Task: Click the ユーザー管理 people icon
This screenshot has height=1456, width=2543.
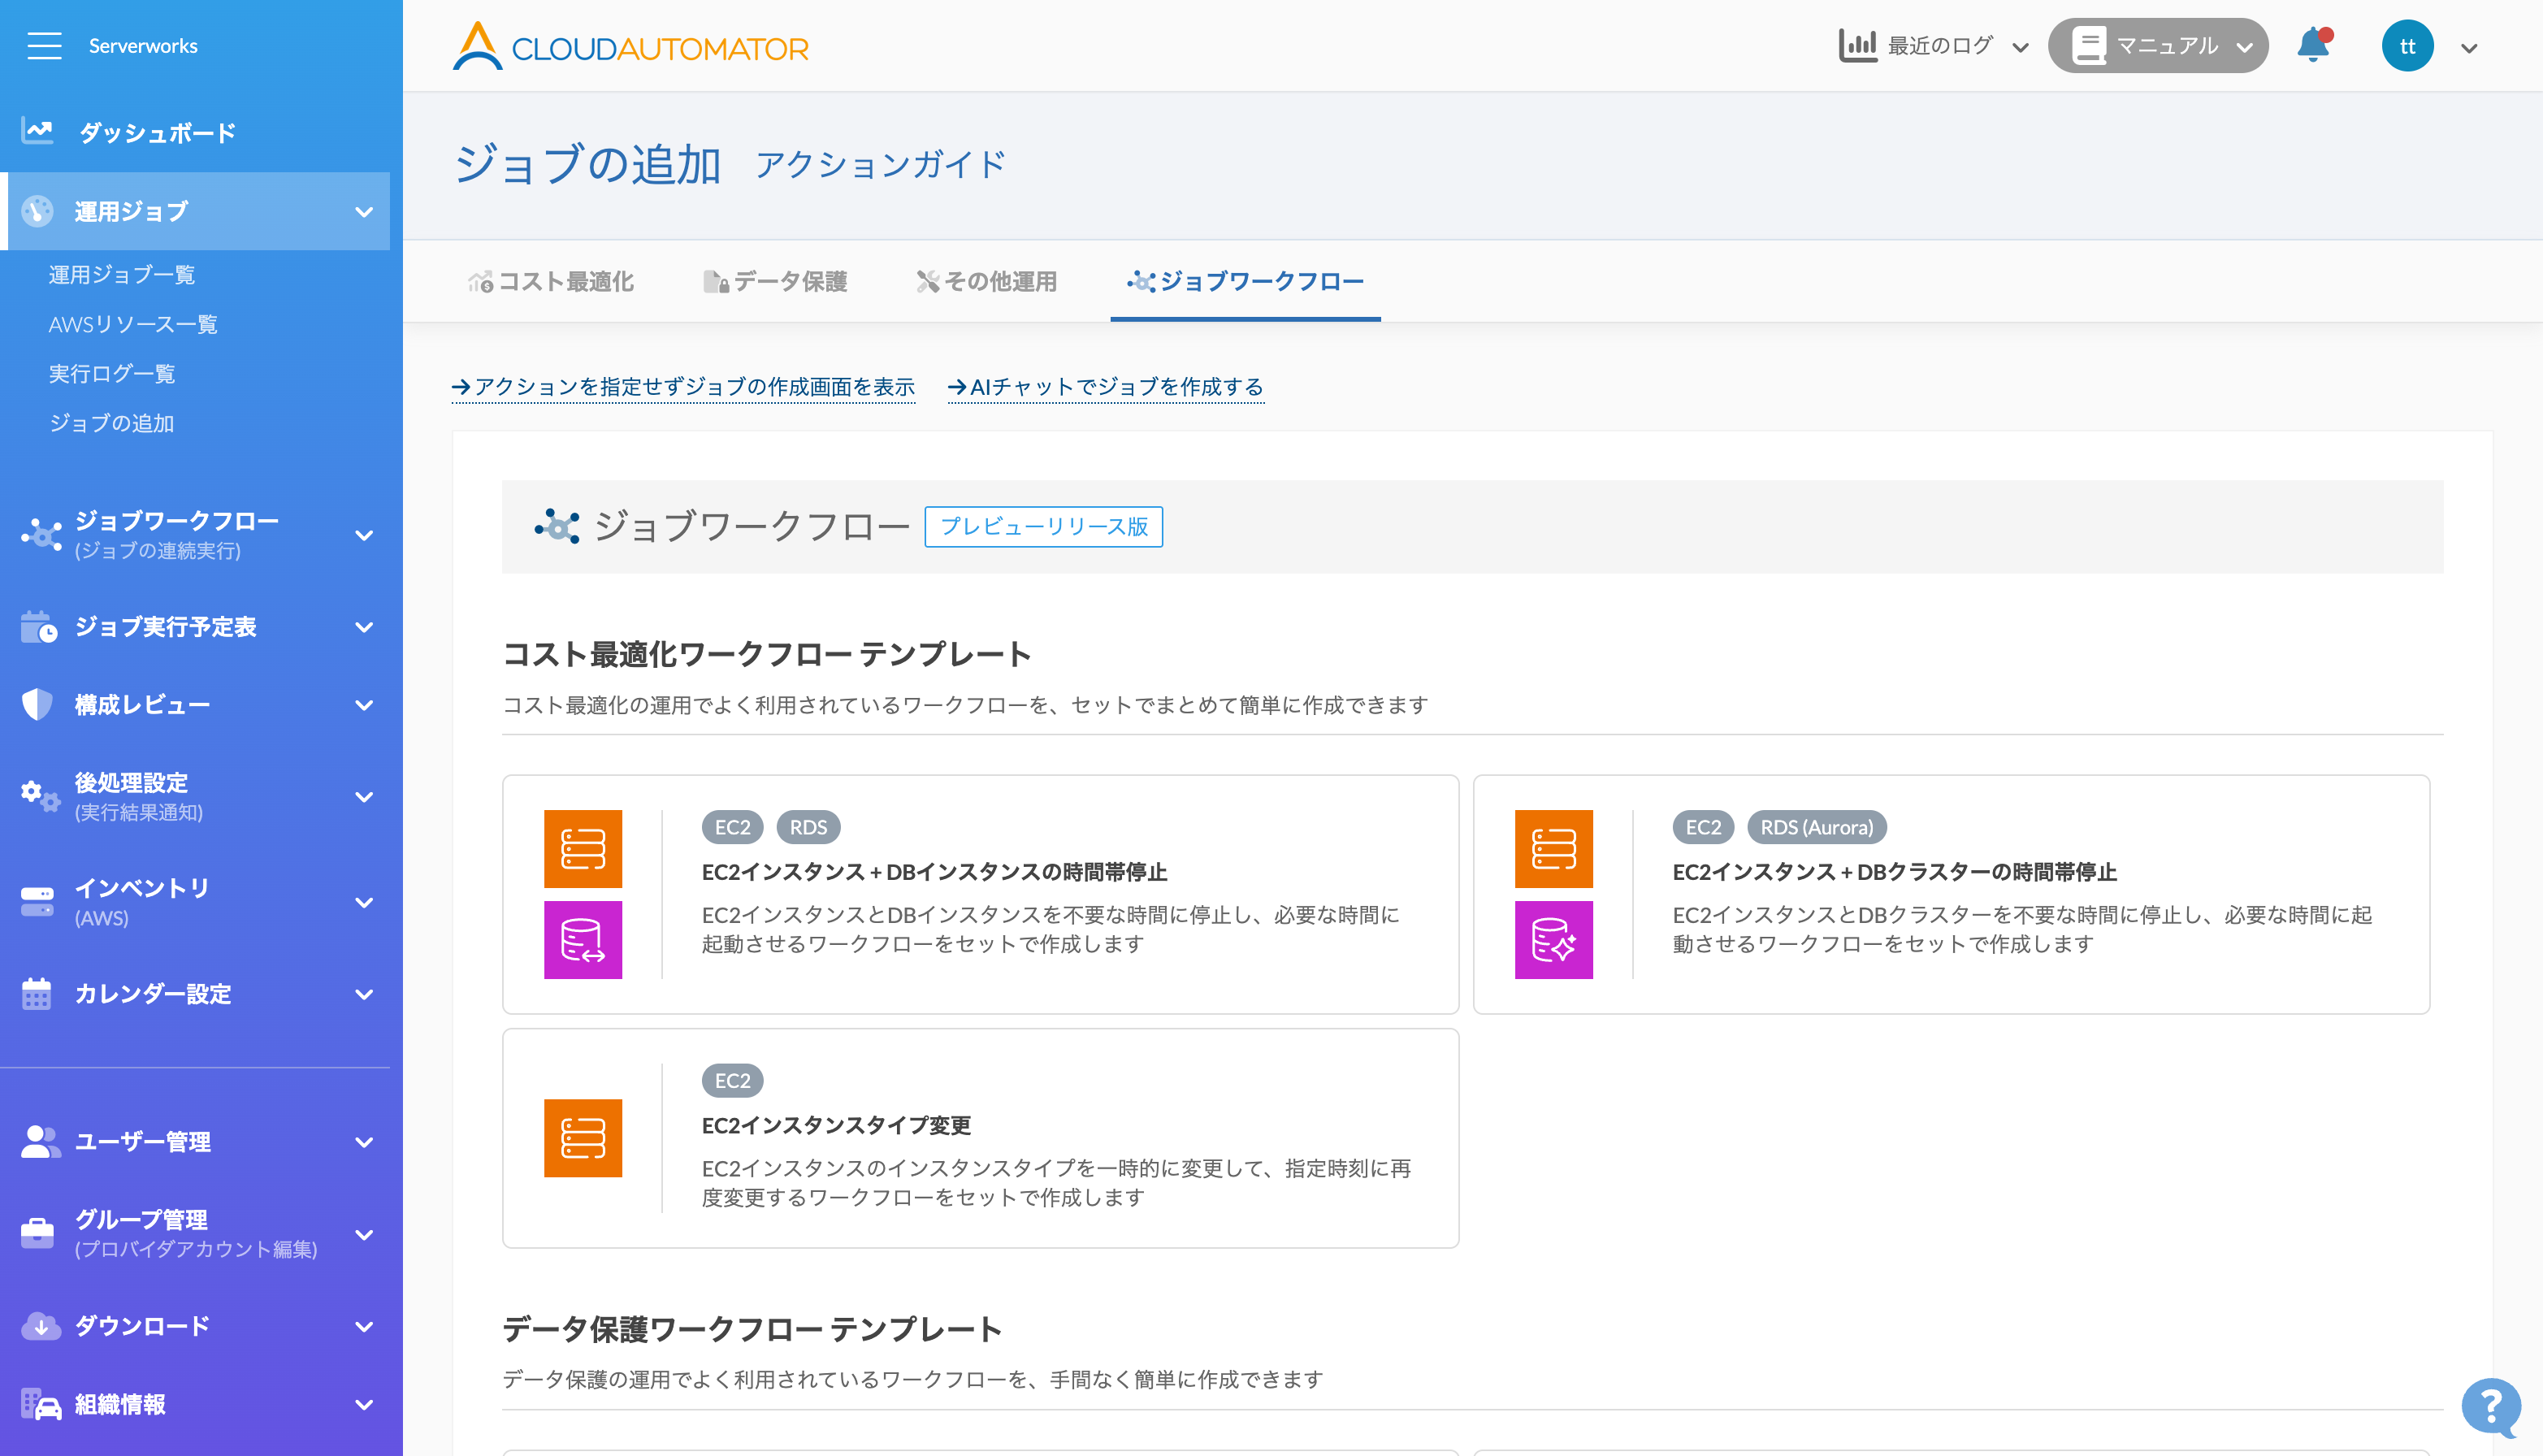Action: (41, 1142)
